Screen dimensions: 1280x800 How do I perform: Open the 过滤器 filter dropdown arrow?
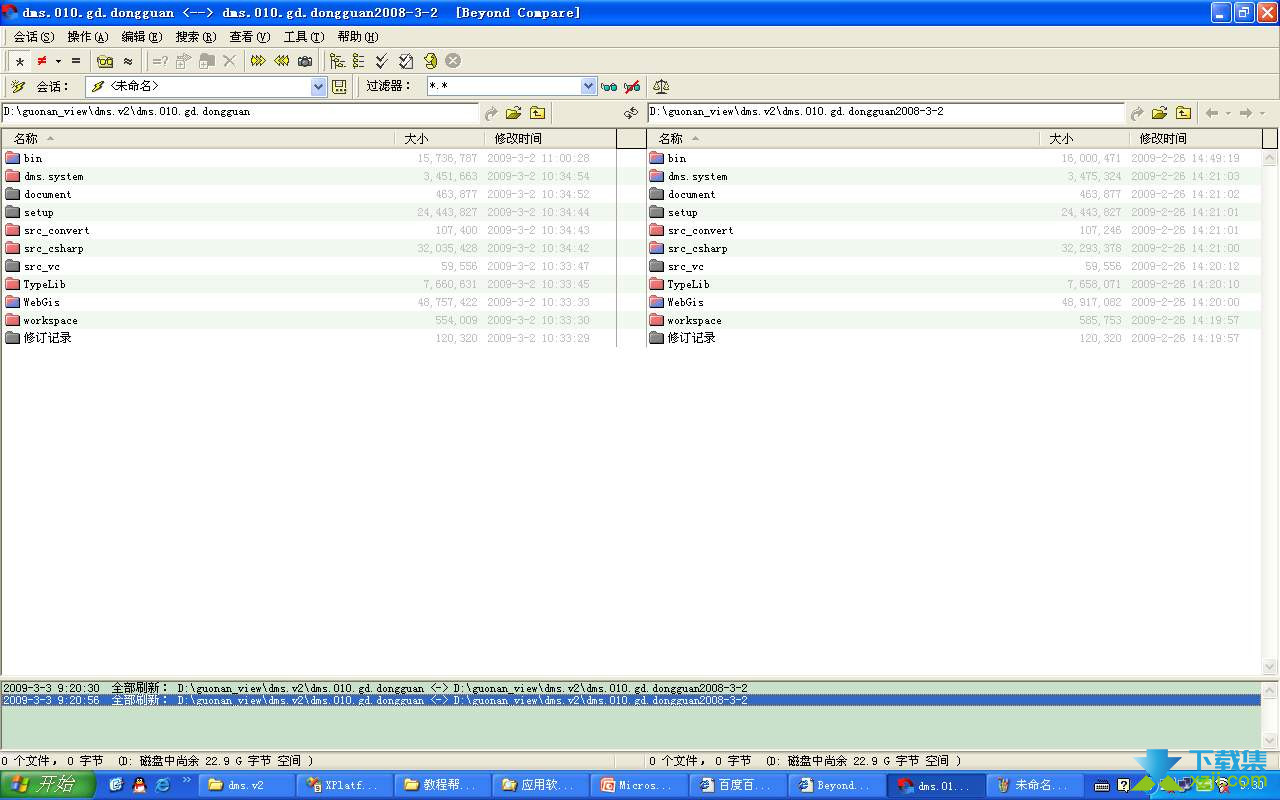point(589,87)
